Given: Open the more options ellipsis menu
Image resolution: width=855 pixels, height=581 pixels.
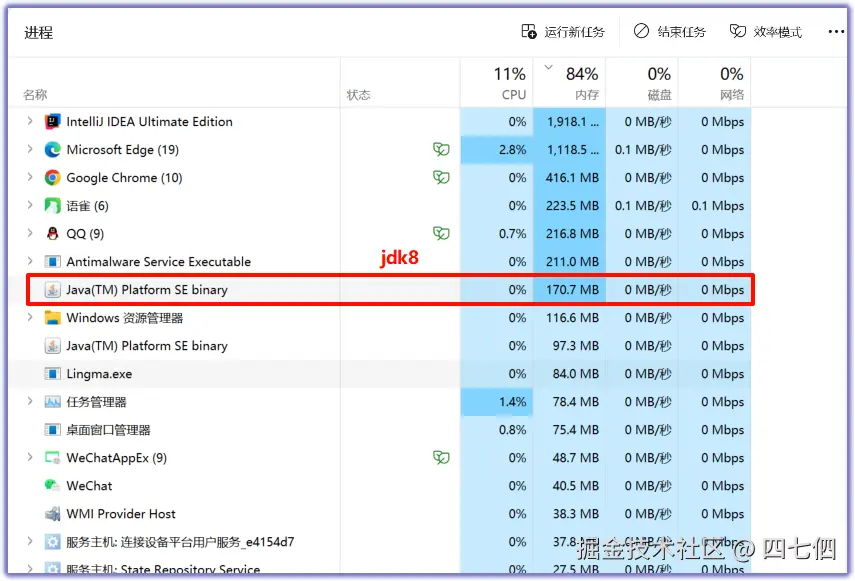Looking at the screenshot, I should coord(836,32).
